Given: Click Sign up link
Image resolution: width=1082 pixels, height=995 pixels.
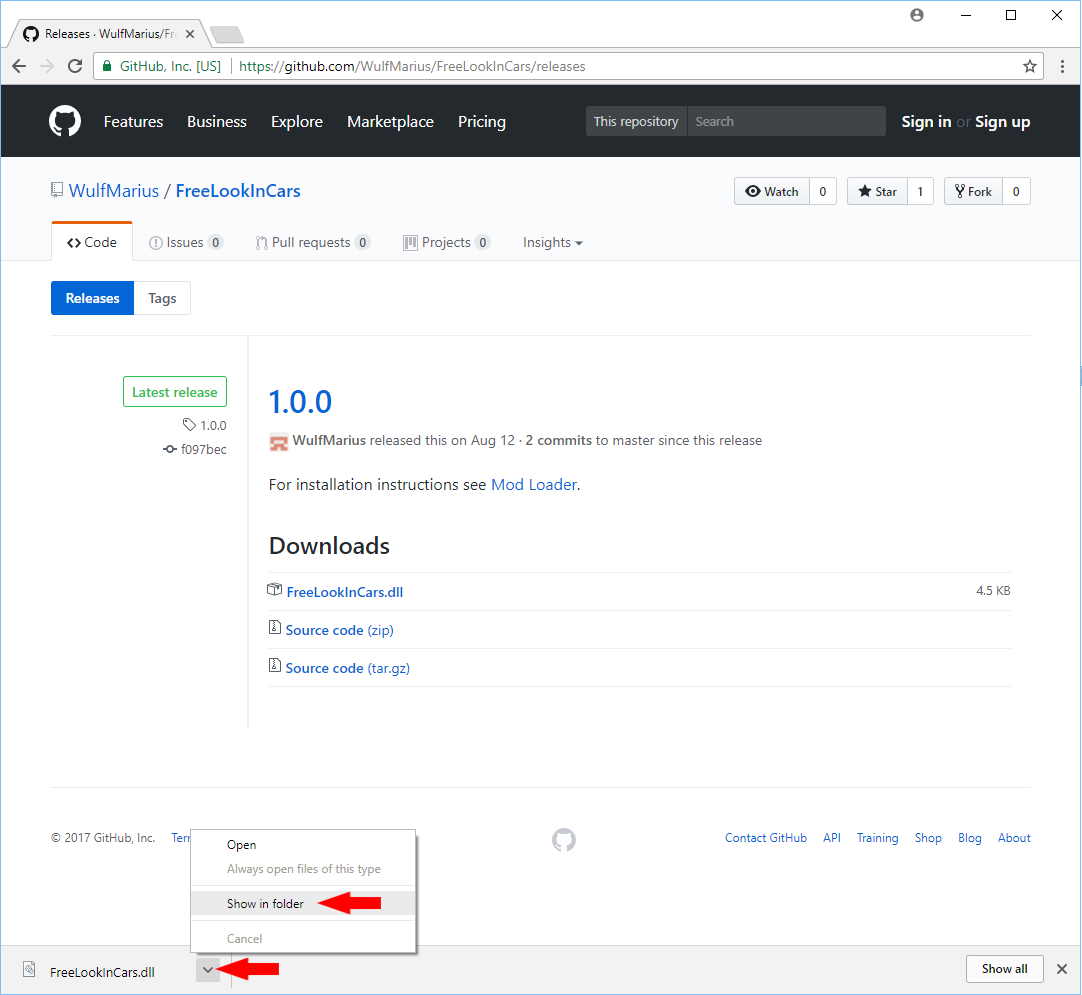Looking at the screenshot, I should (x=1002, y=121).
